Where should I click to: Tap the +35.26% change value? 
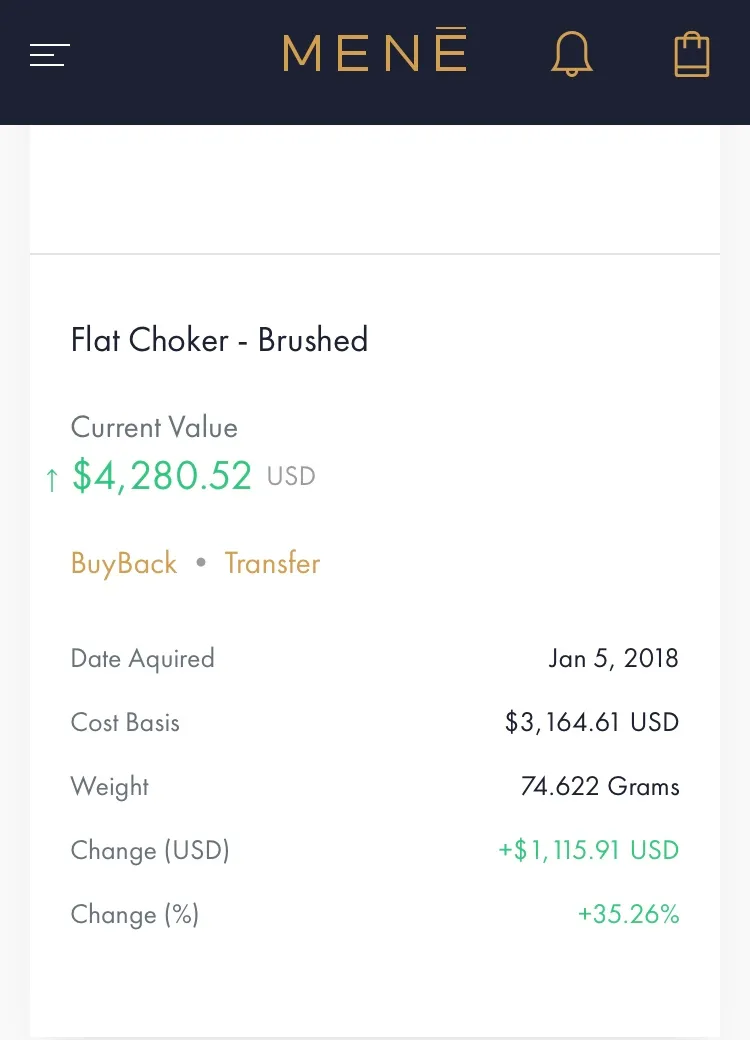pyautogui.click(x=629, y=914)
